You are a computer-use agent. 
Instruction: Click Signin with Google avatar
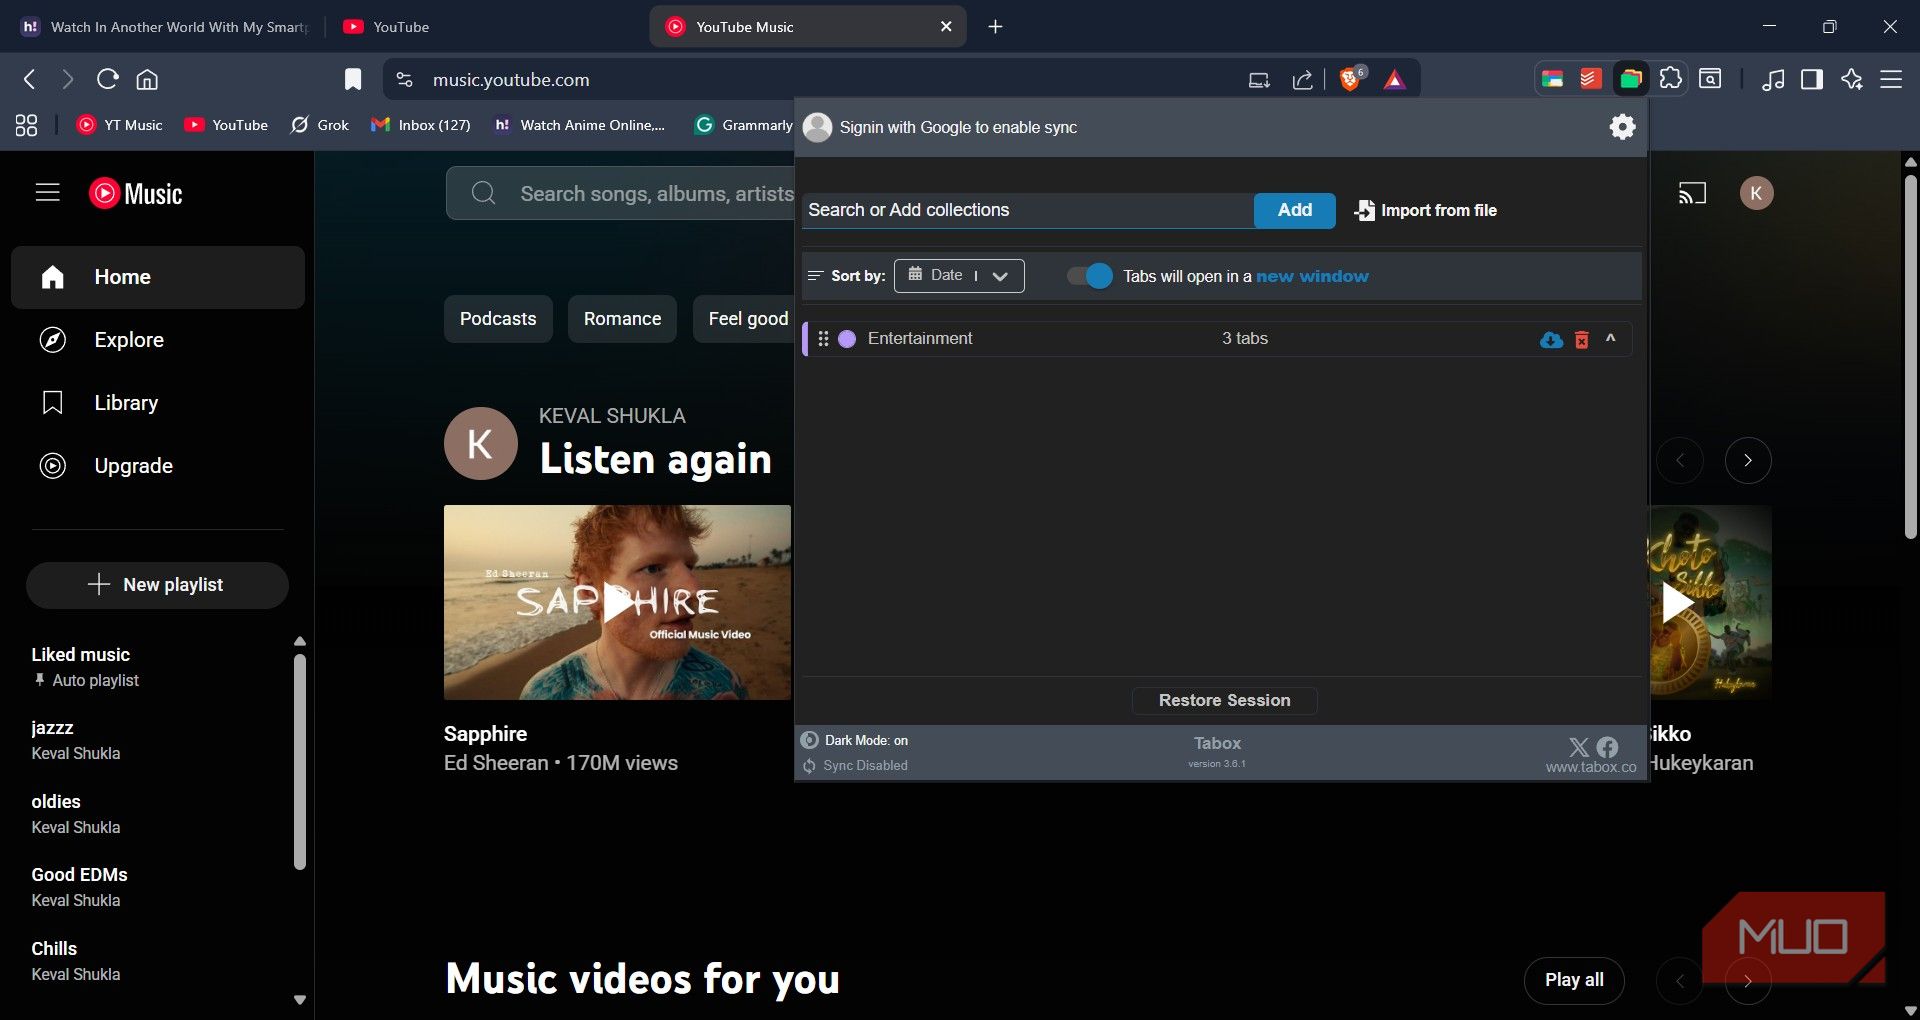point(817,127)
